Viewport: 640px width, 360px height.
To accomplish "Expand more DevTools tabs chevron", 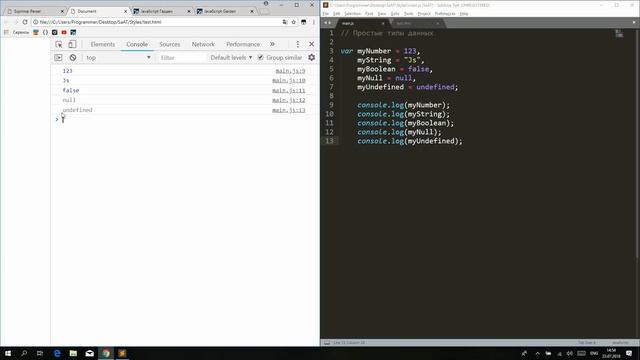I will click(272, 44).
